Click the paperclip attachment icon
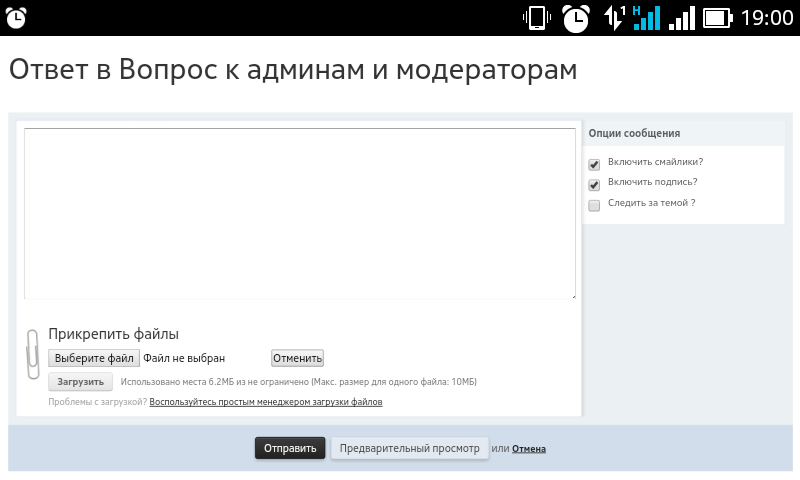 coord(32,354)
